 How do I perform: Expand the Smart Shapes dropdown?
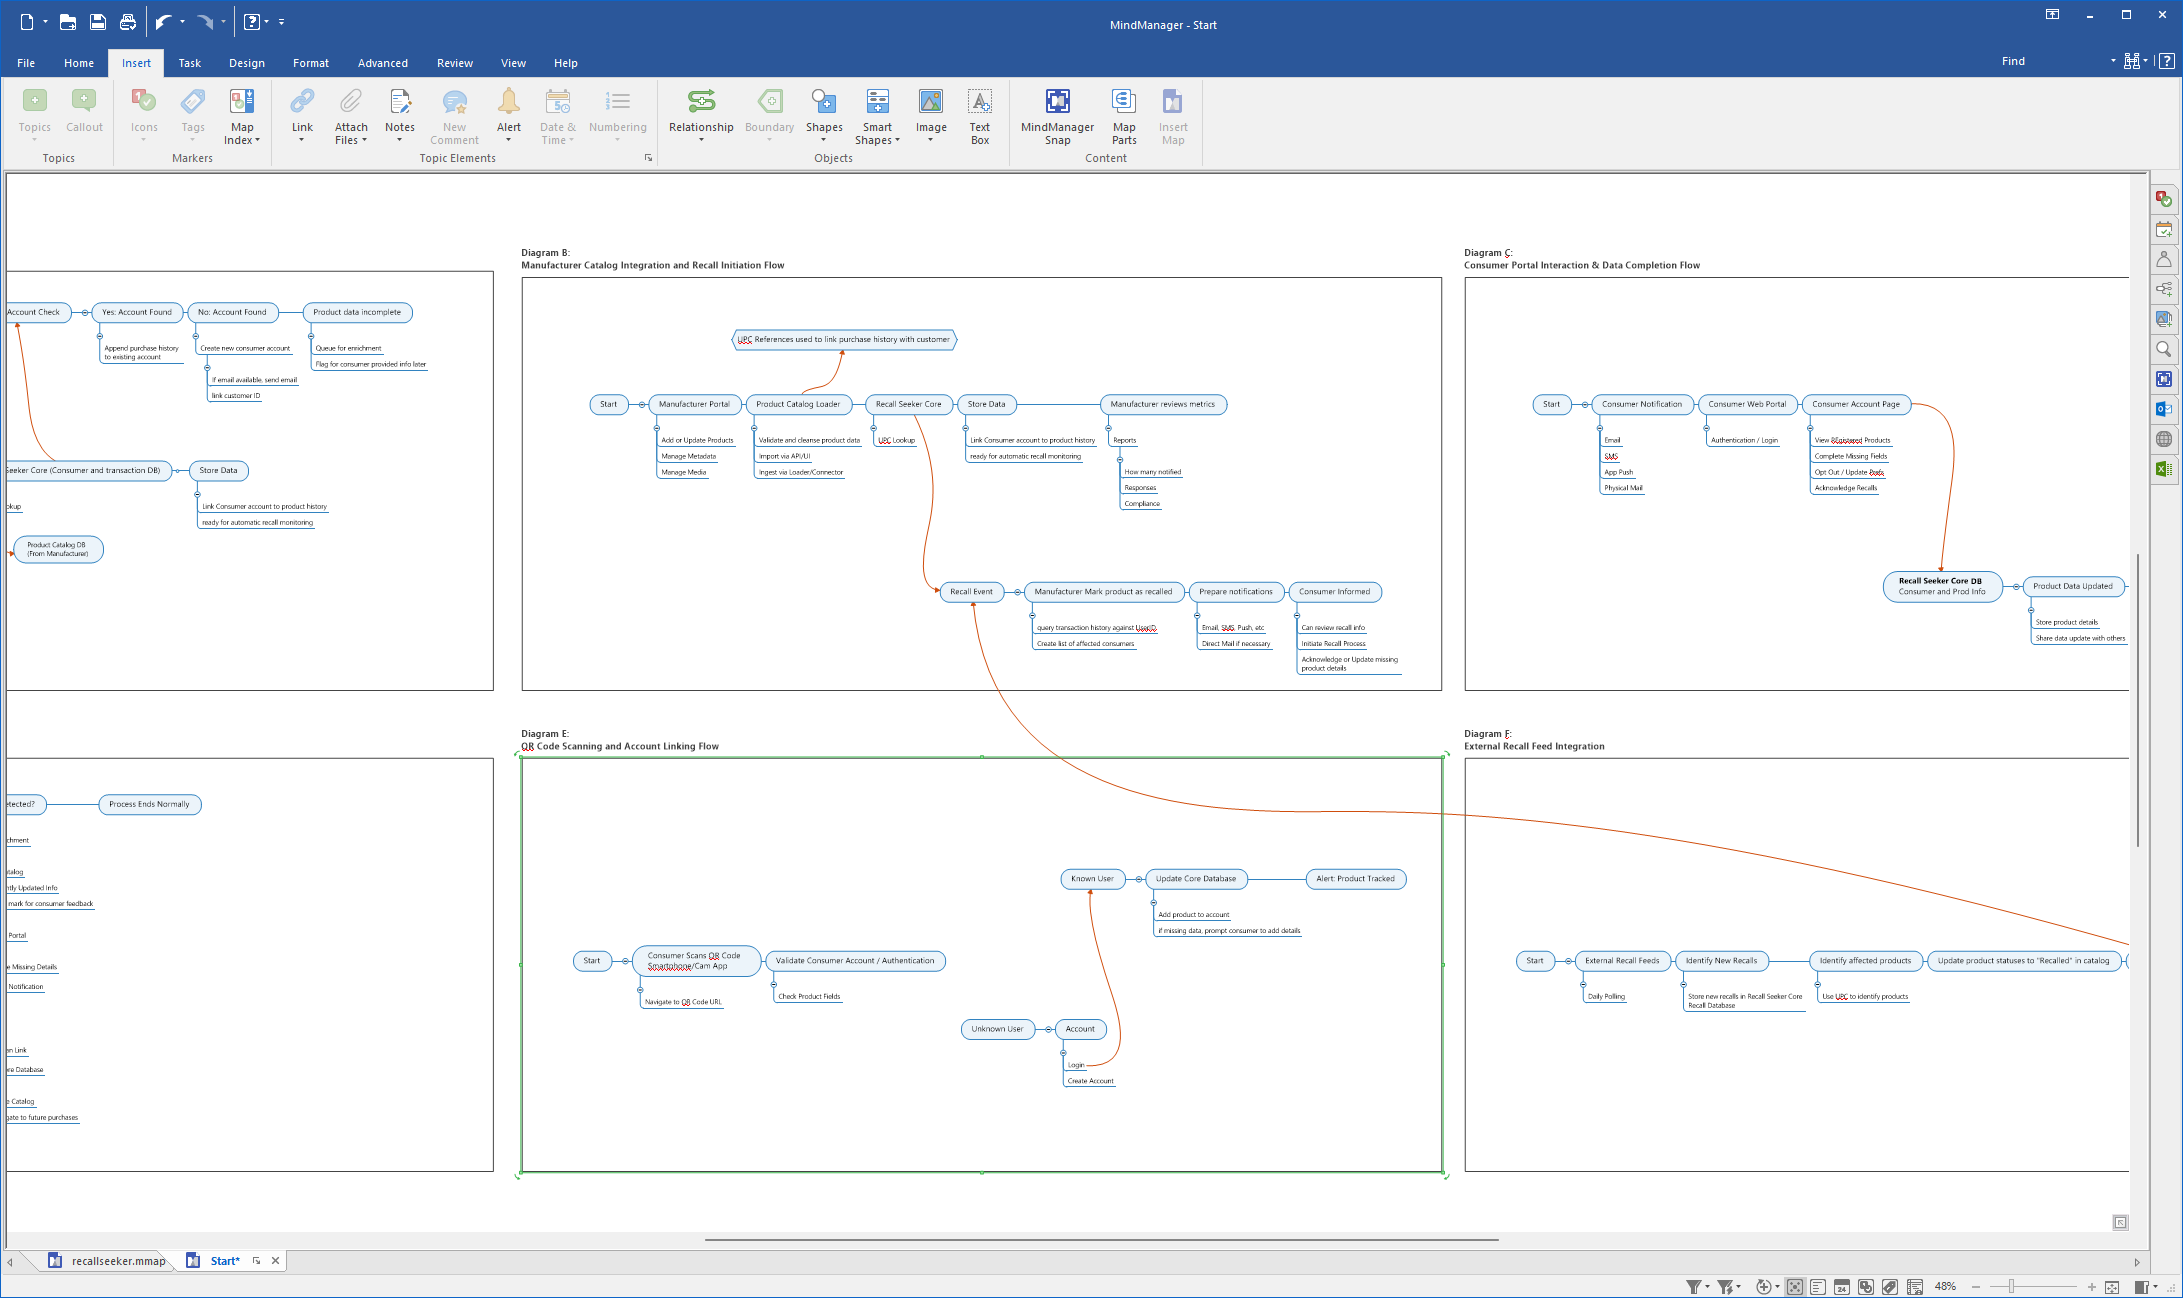tap(897, 141)
